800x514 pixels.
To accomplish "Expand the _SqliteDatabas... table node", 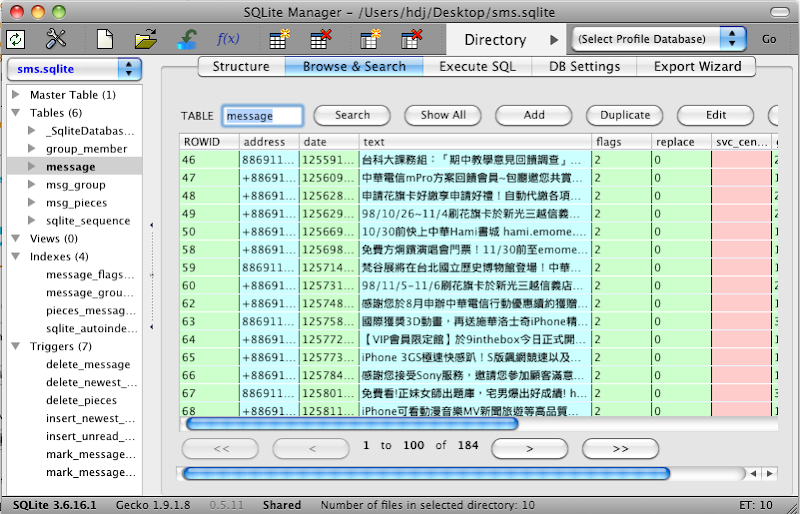I will 32,131.
